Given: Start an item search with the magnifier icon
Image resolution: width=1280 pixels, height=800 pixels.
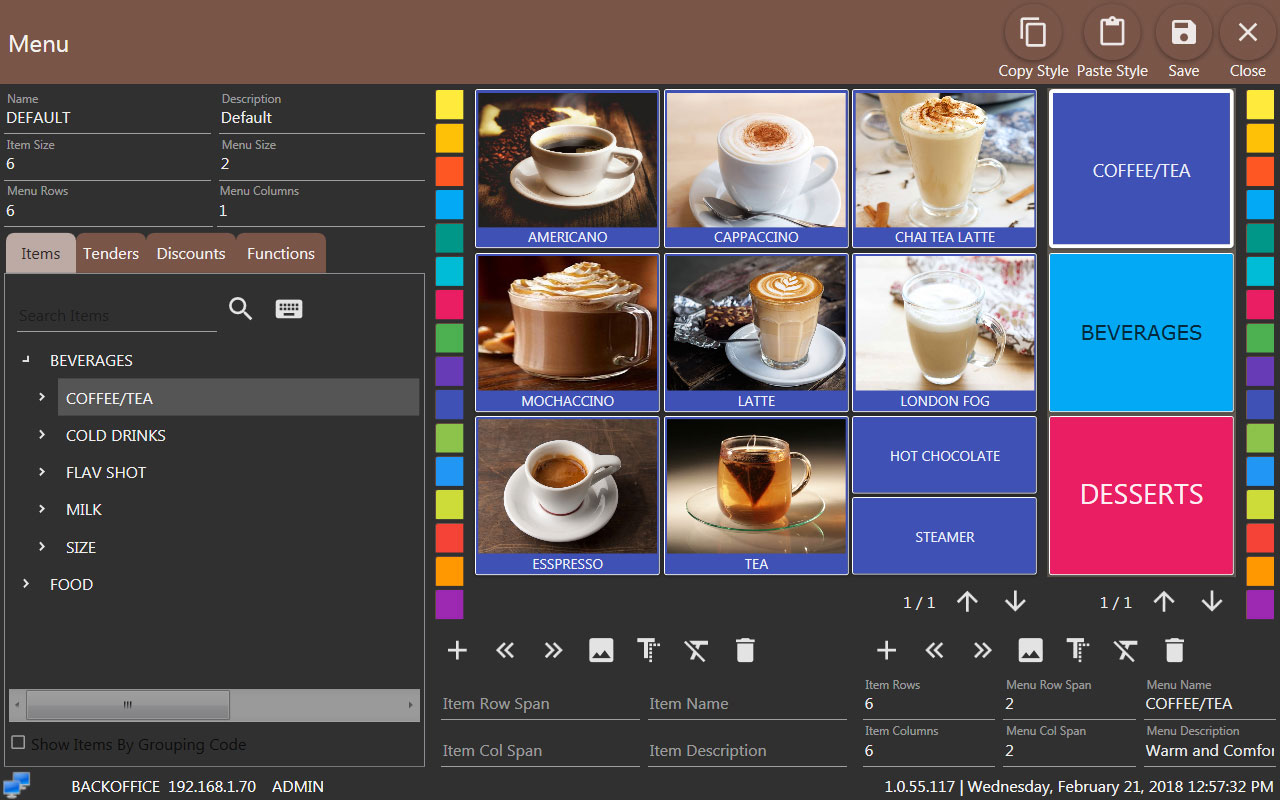Looking at the screenshot, I should 240,308.
